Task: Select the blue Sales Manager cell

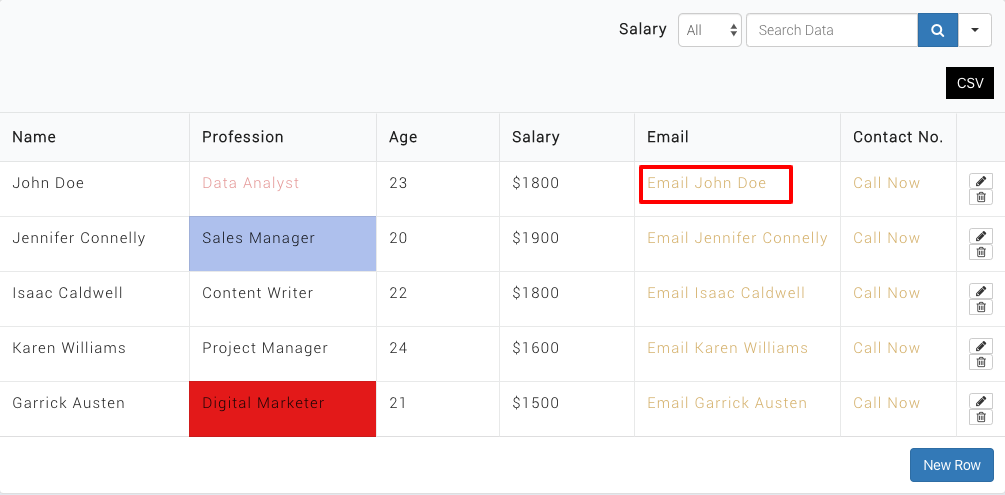Action: [283, 243]
